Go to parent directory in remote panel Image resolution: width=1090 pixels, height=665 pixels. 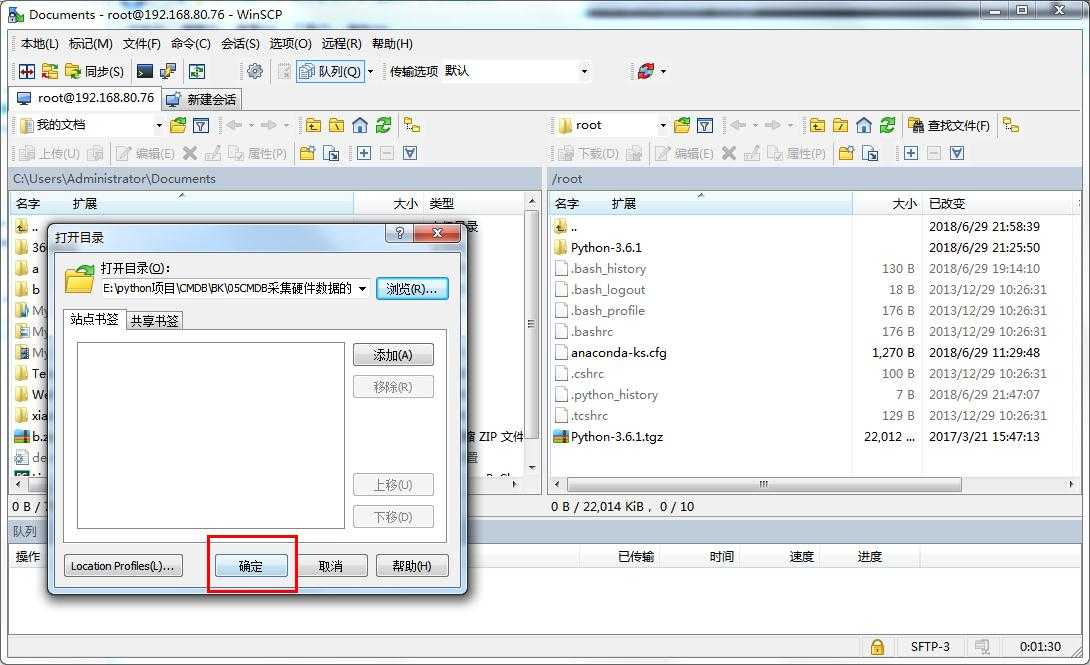pyautogui.click(x=818, y=125)
